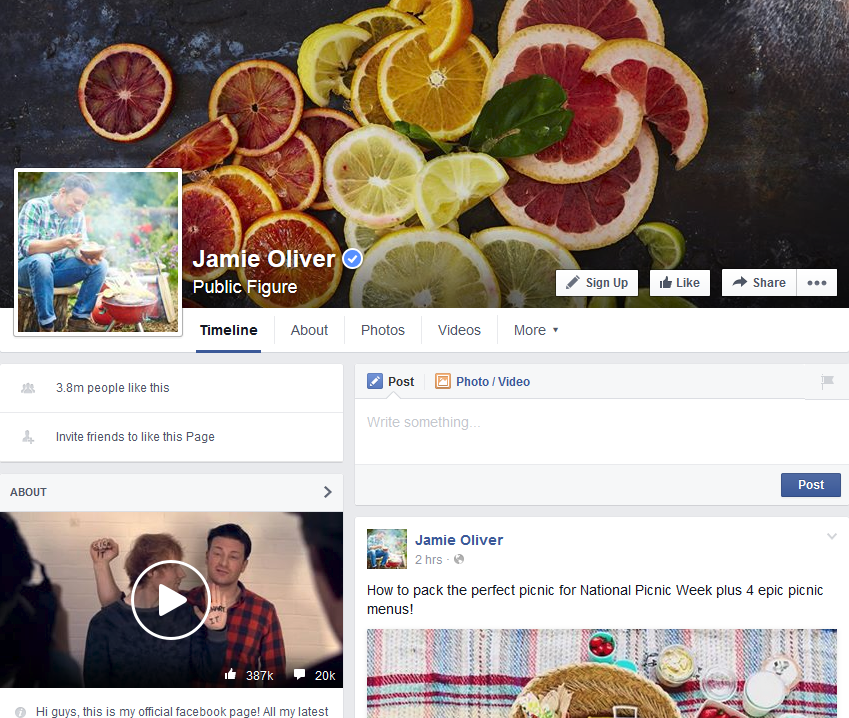The width and height of the screenshot is (849, 718).
Task: Click the Sign Up button
Action: click(597, 283)
